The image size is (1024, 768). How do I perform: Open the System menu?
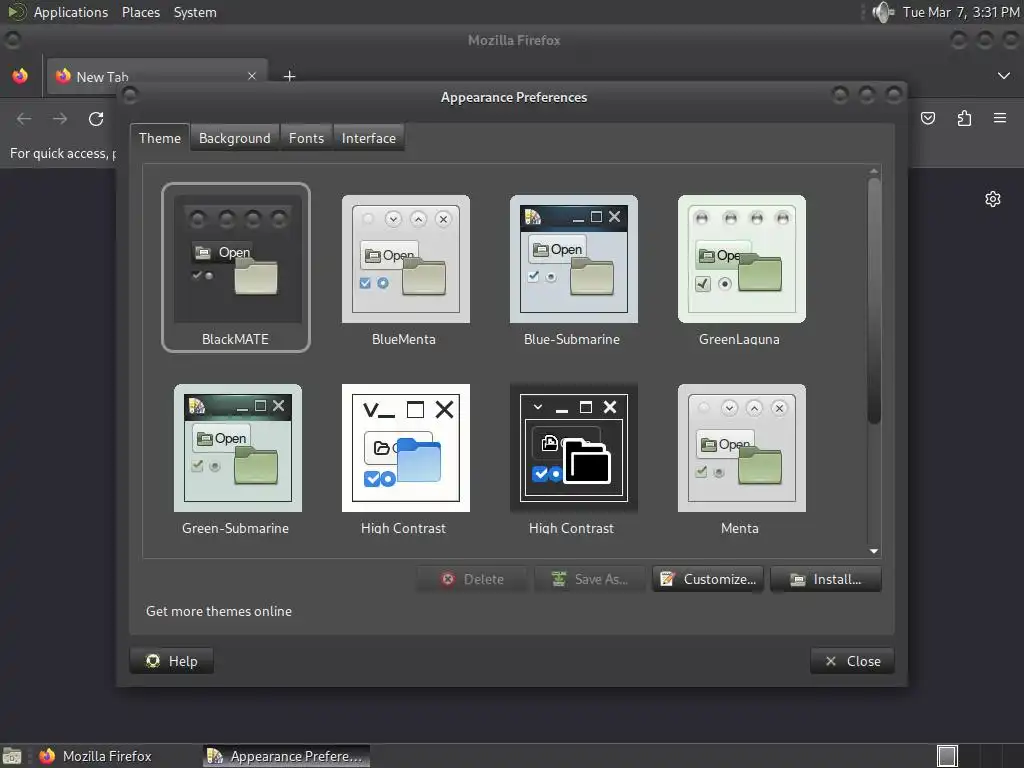195,12
